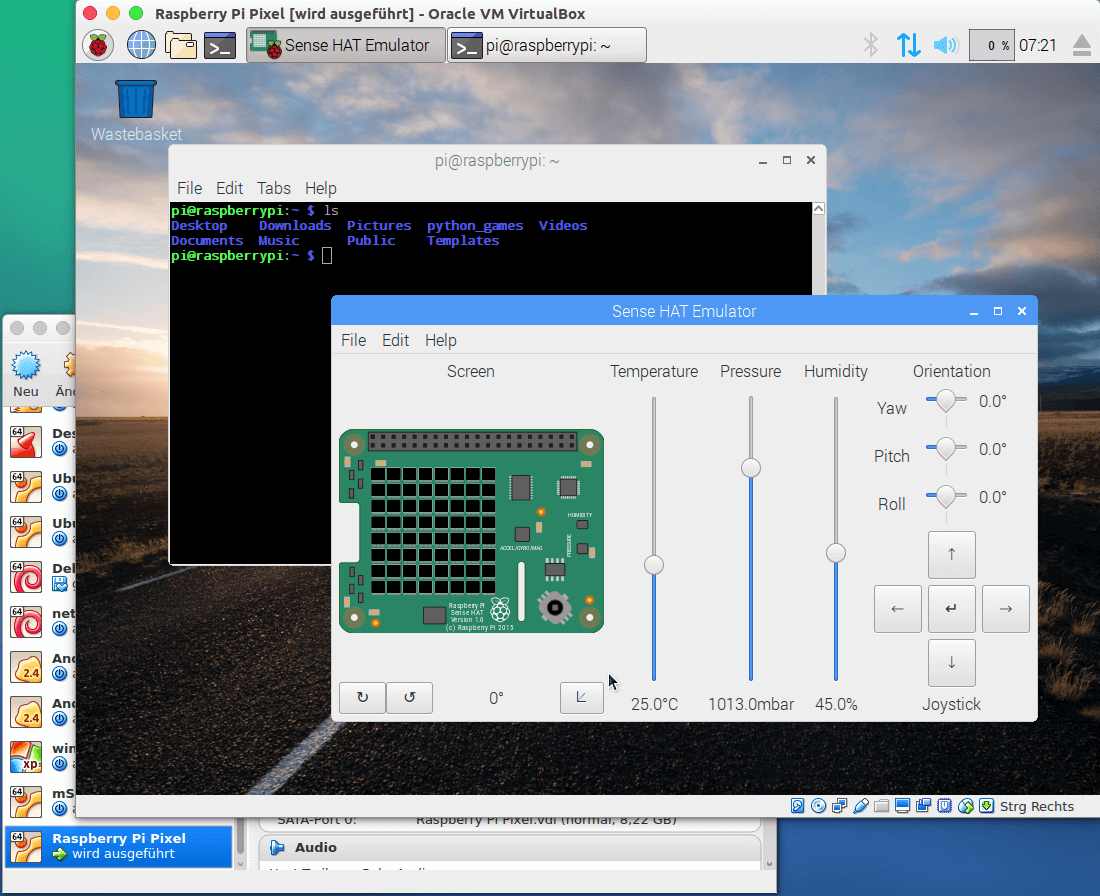Click the Bluetooth tray icon
Image resolution: width=1100 pixels, height=896 pixels.
pyautogui.click(x=871, y=45)
